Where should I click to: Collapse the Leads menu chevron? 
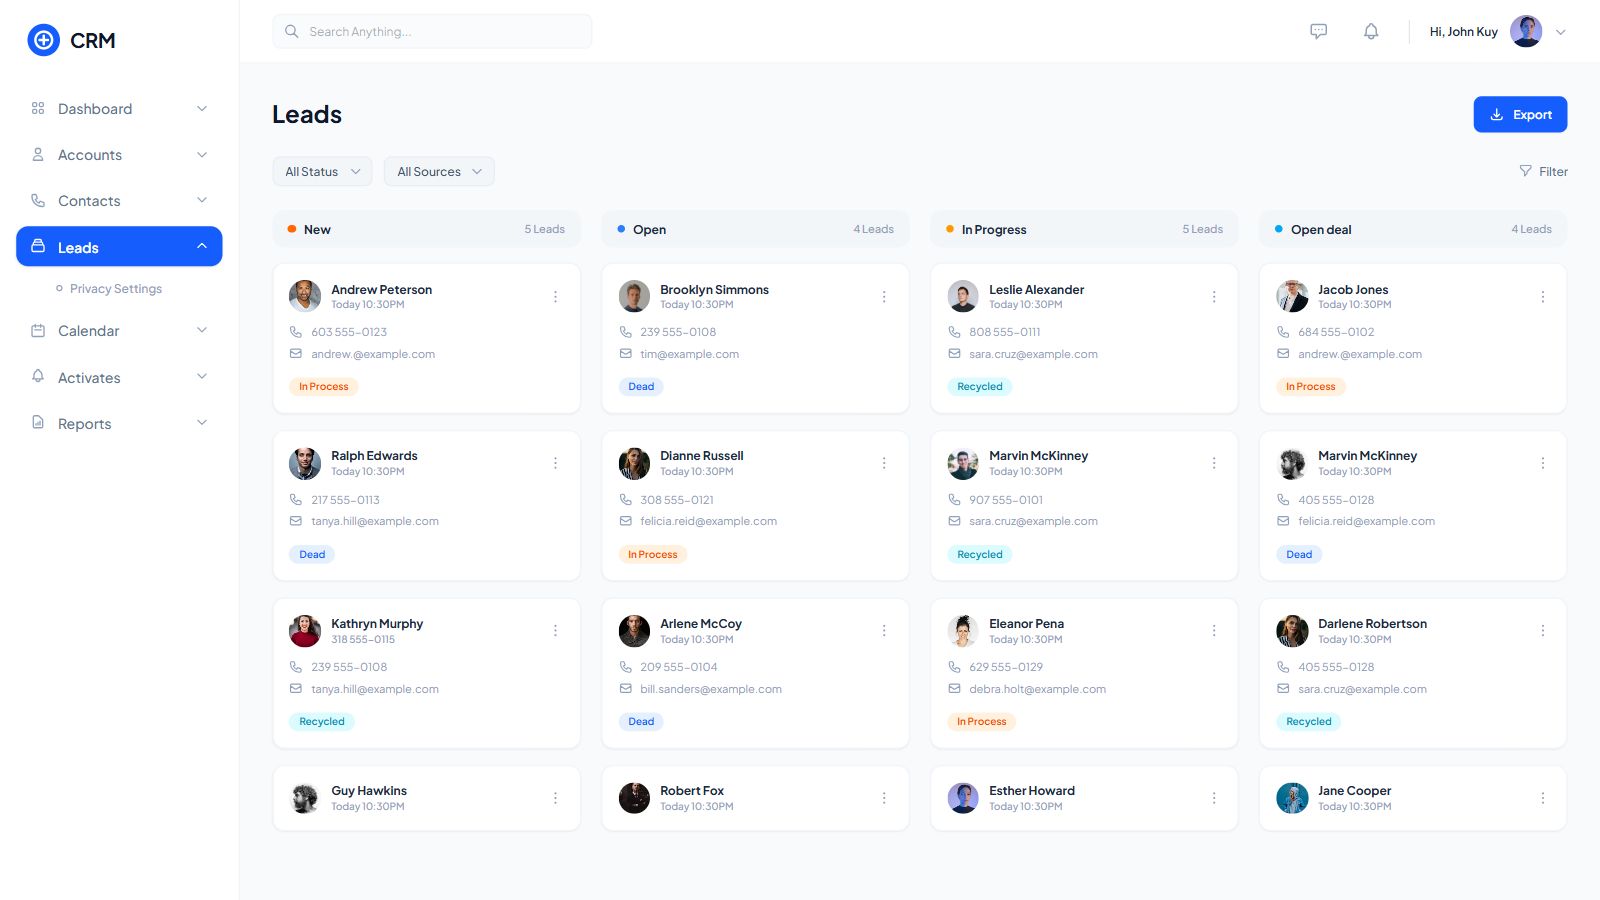point(202,246)
